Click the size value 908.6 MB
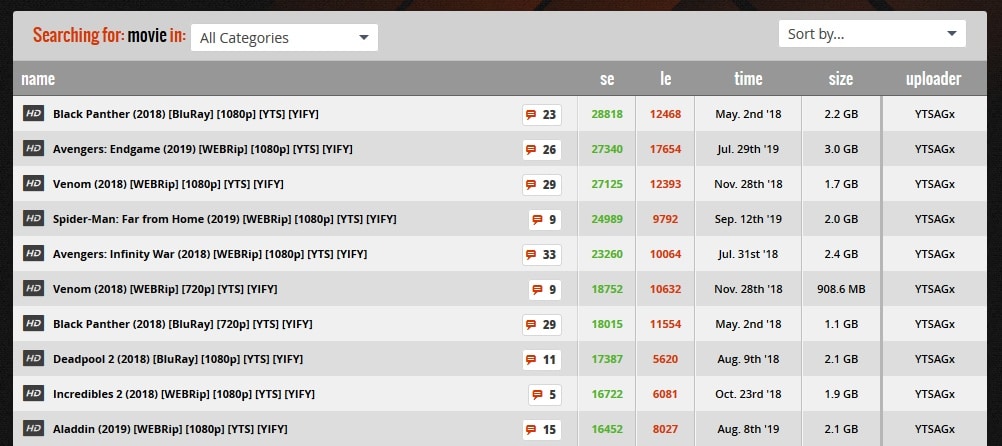Viewport: 1002px width, 446px height. [840, 289]
